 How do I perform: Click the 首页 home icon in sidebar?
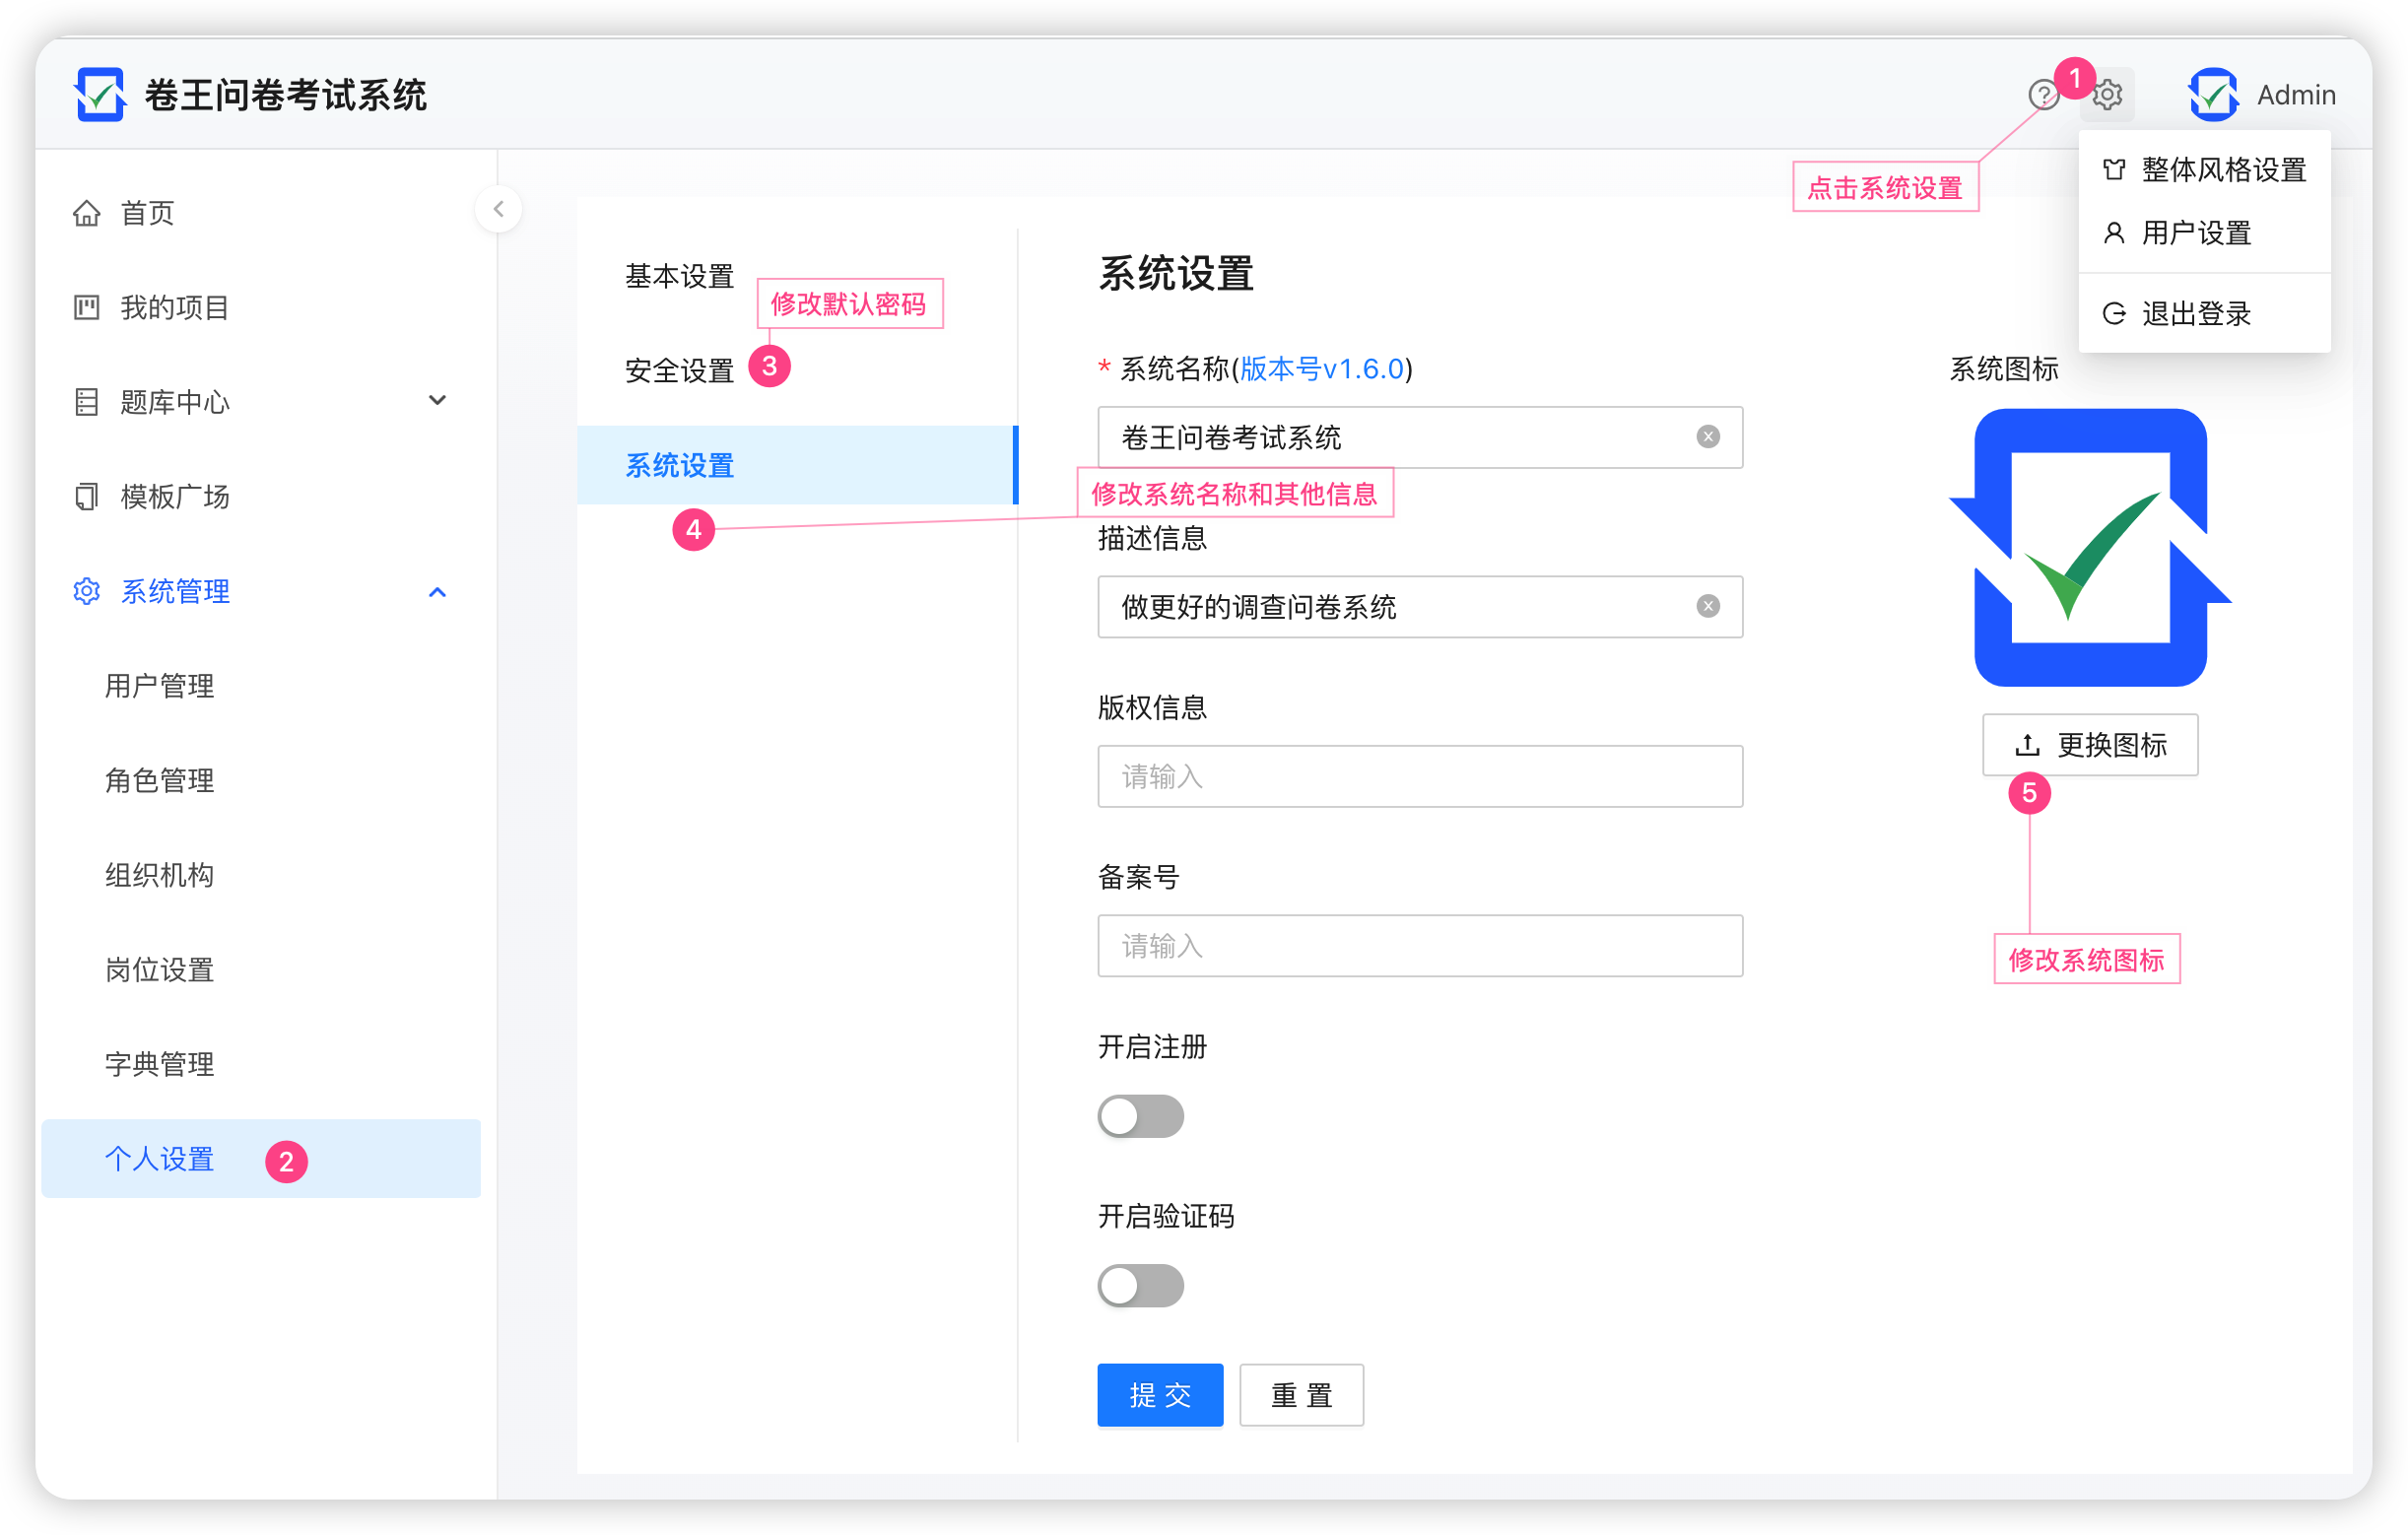click(x=86, y=212)
